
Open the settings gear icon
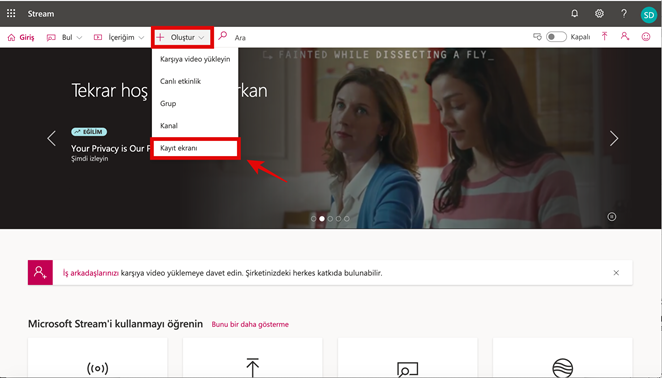click(x=599, y=14)
